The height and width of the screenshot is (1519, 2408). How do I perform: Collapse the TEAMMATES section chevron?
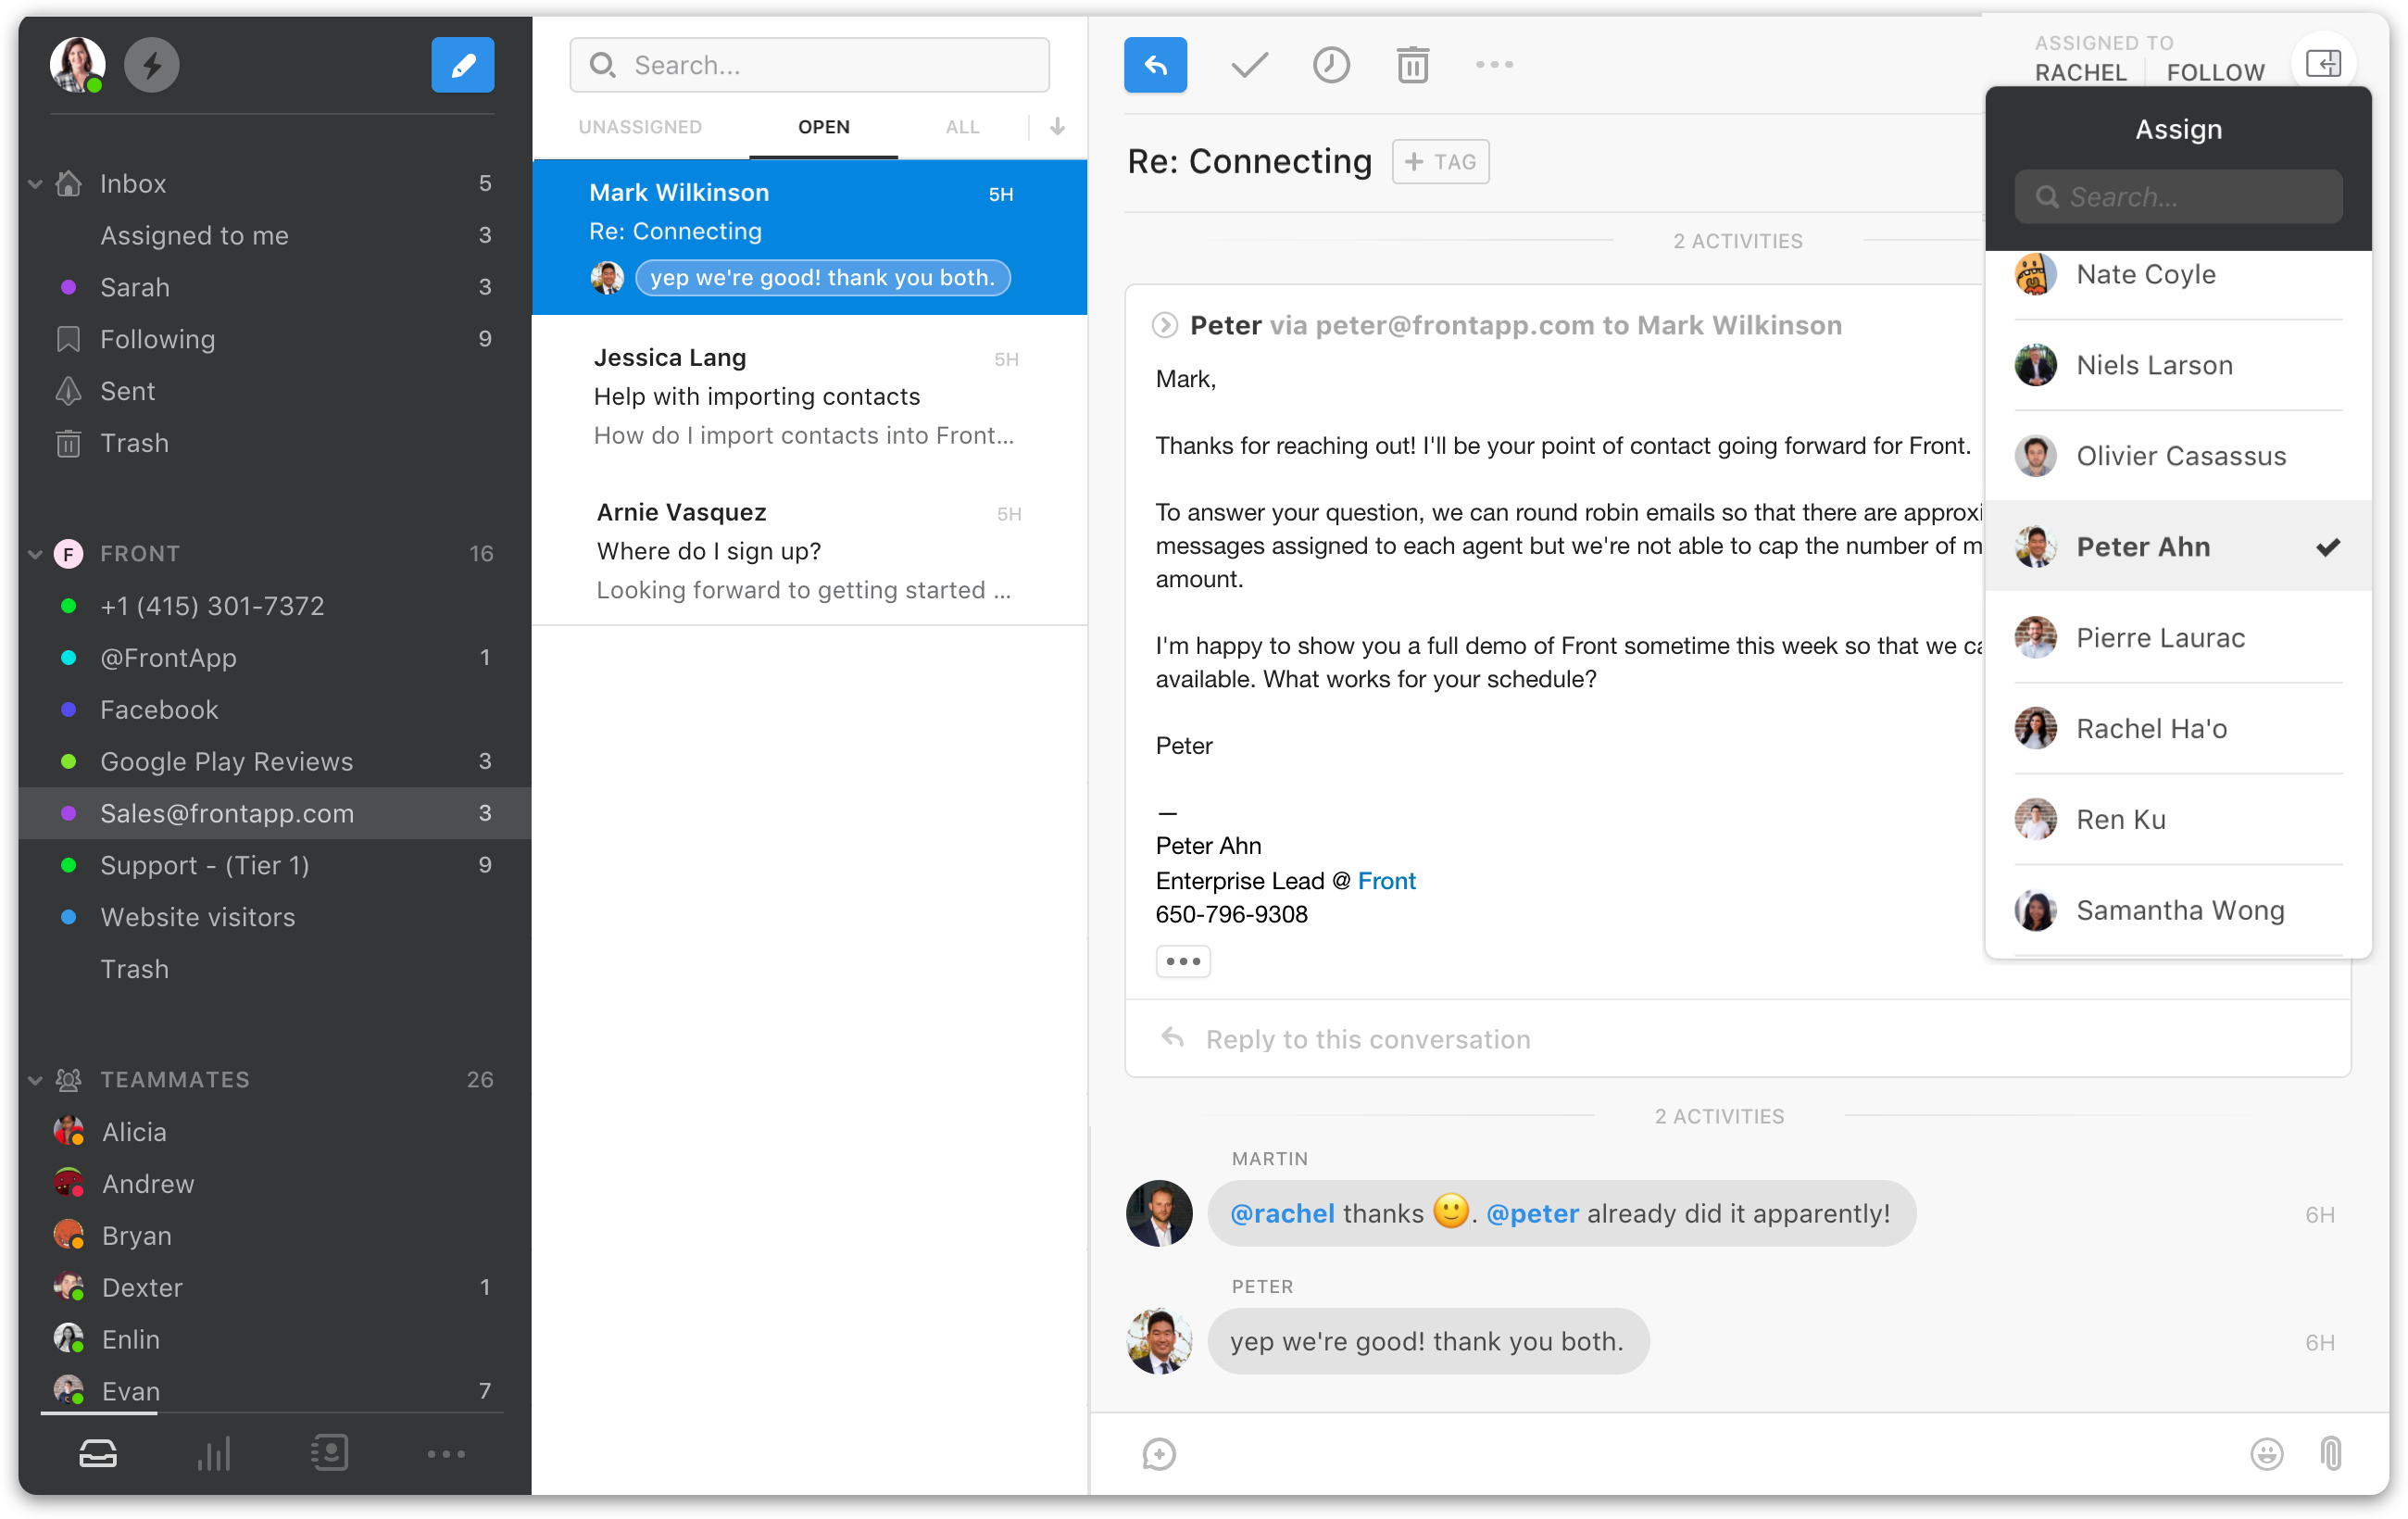tap(36, 1080)
